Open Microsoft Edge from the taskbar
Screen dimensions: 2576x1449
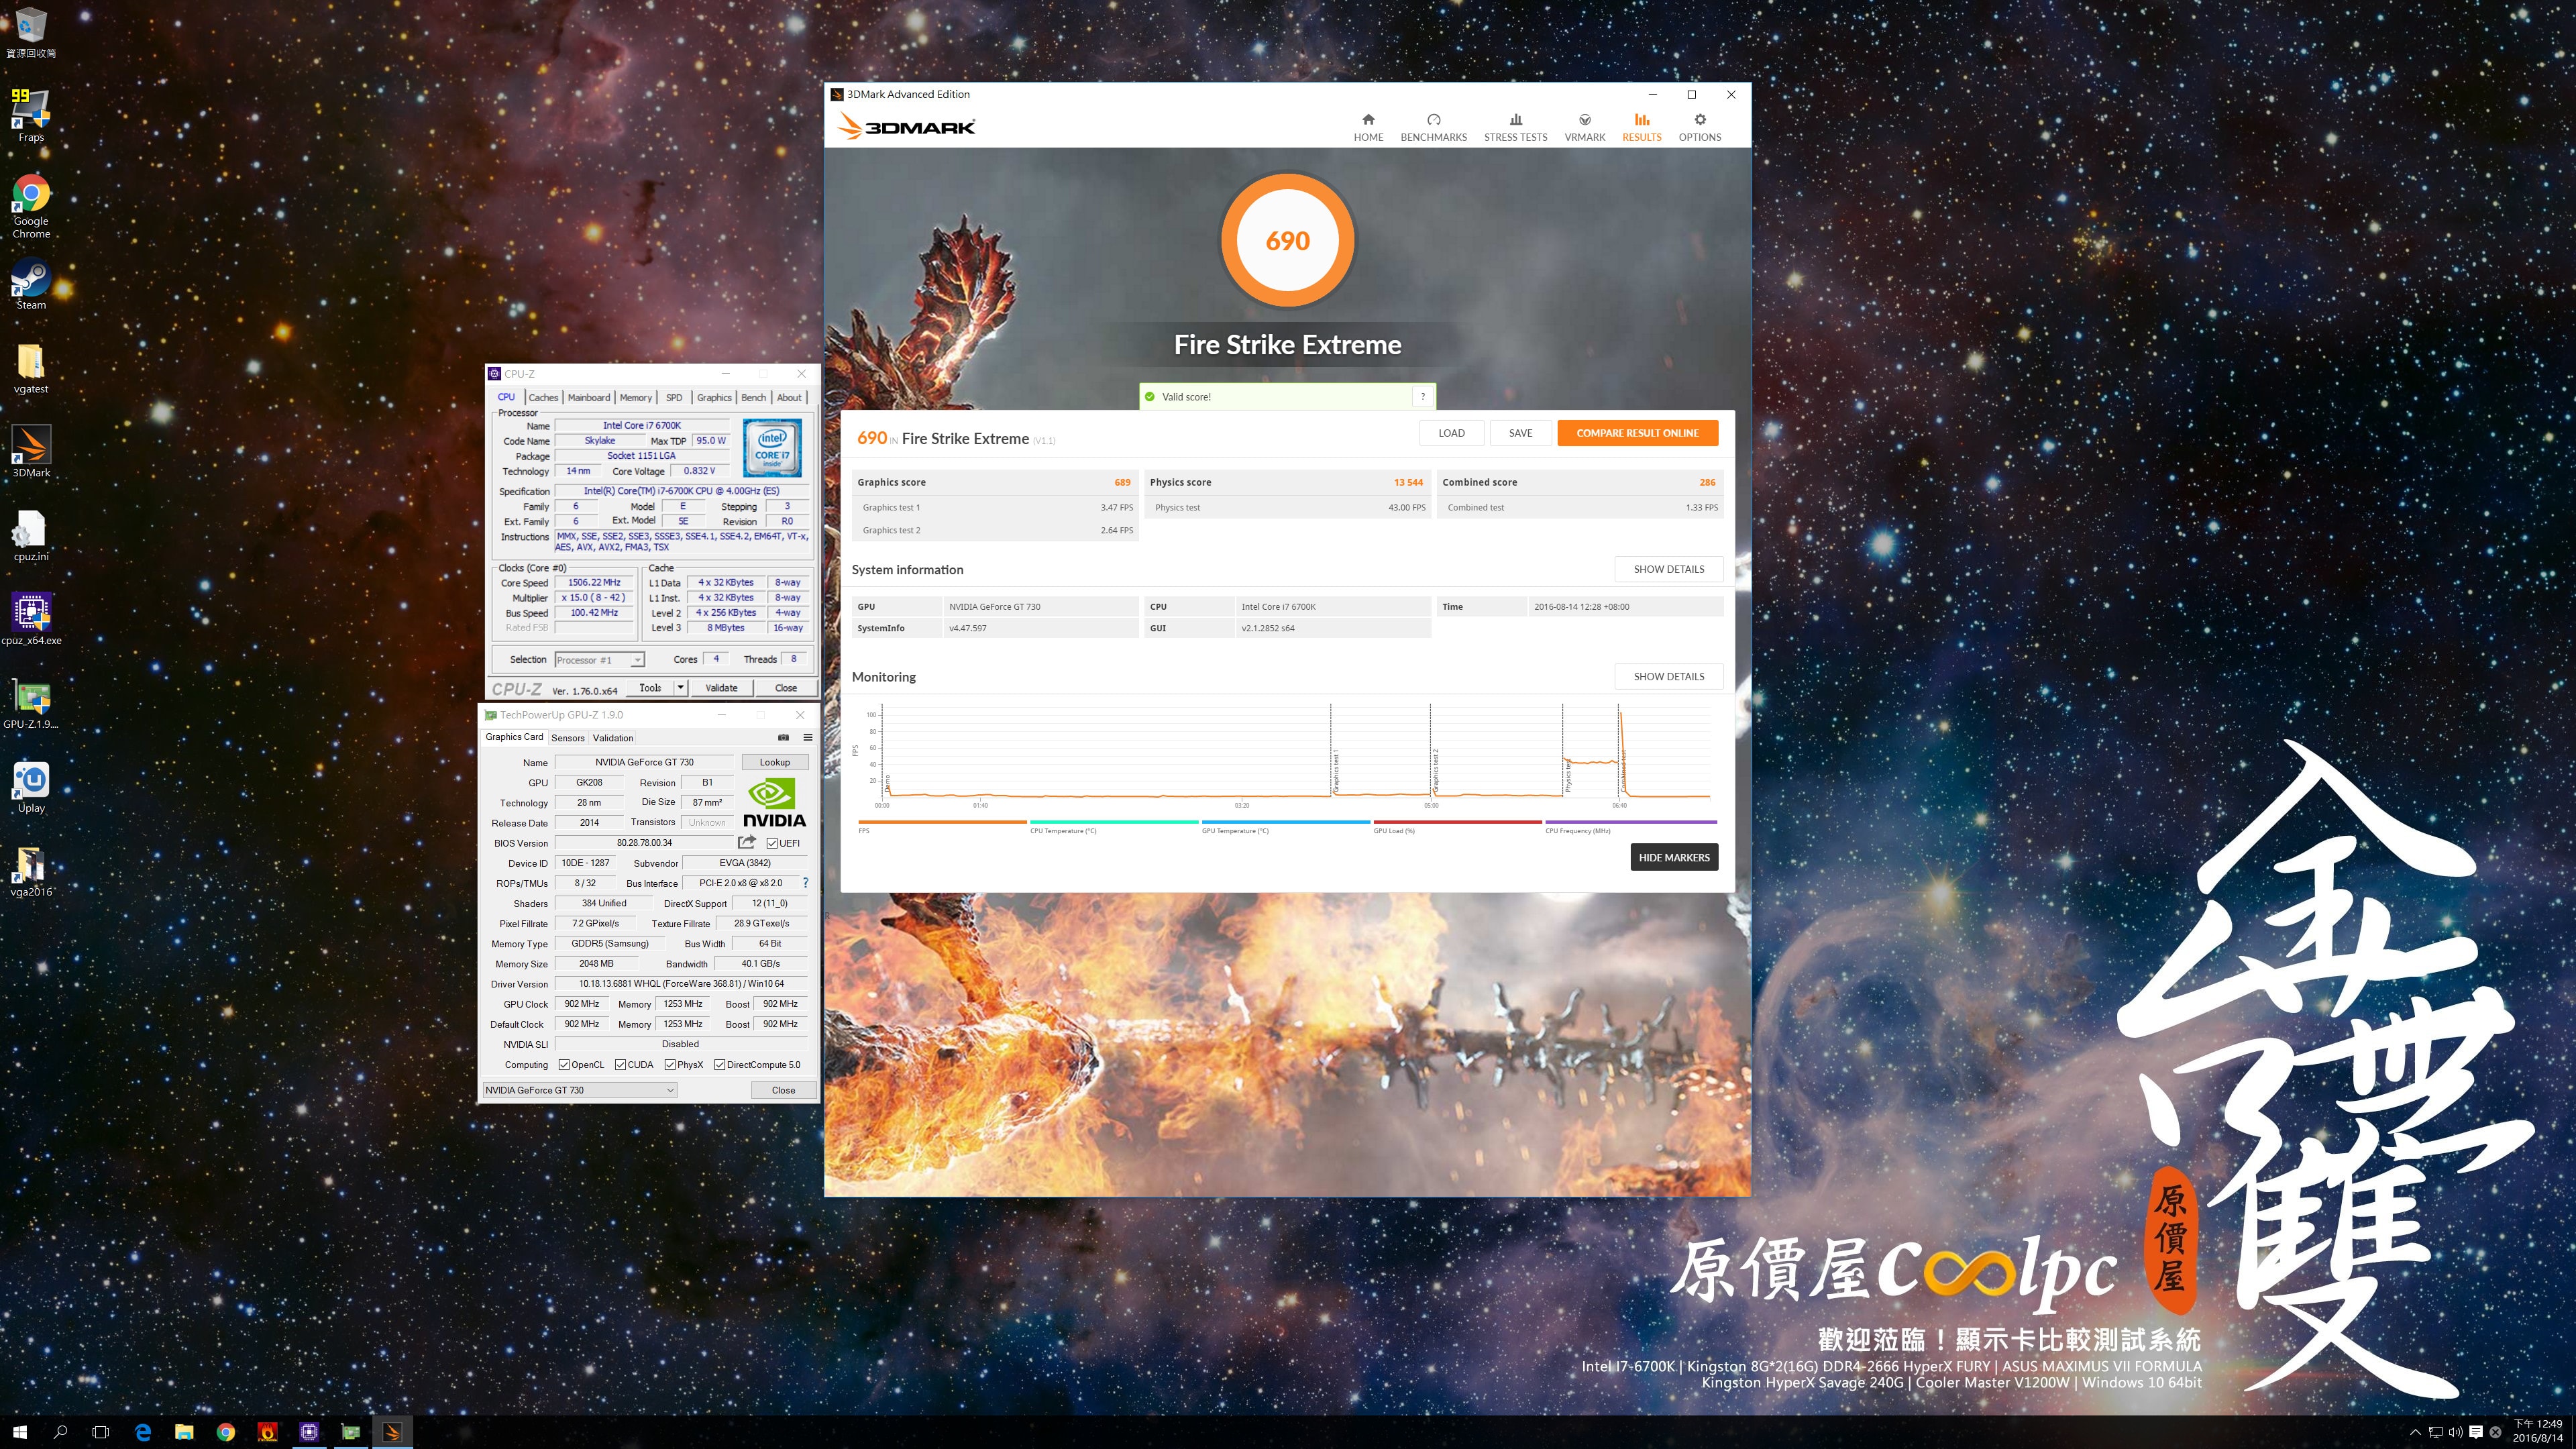coord(143,1432)
